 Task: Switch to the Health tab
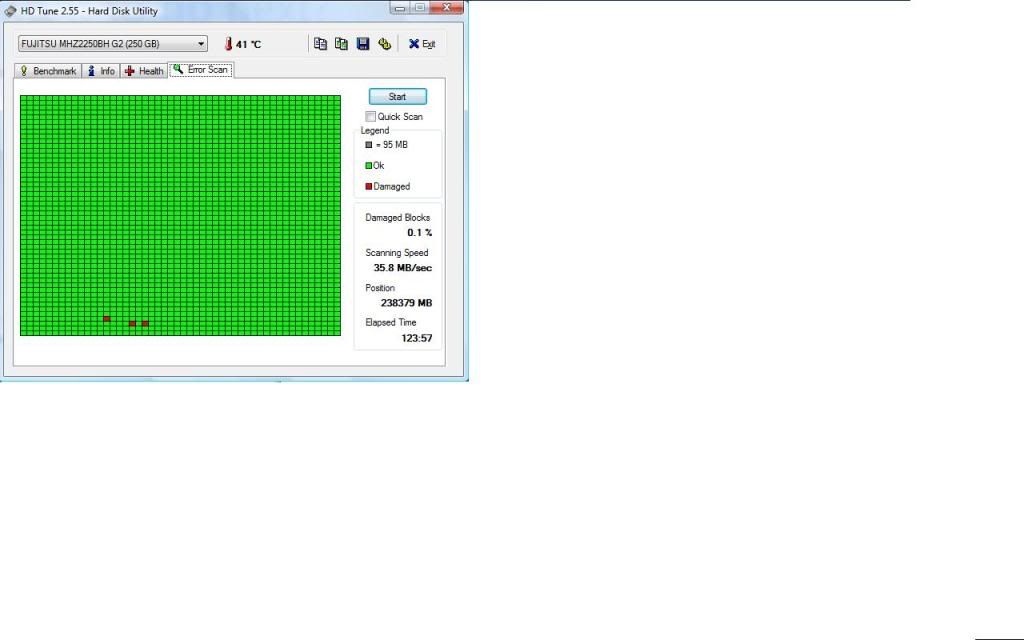click(x=144, y=71)
